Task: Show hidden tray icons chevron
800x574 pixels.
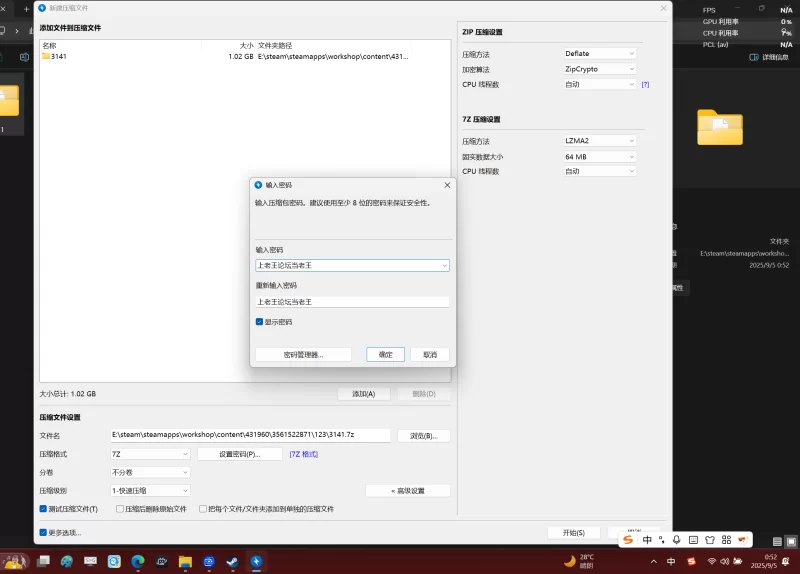Action: (654, 561)
